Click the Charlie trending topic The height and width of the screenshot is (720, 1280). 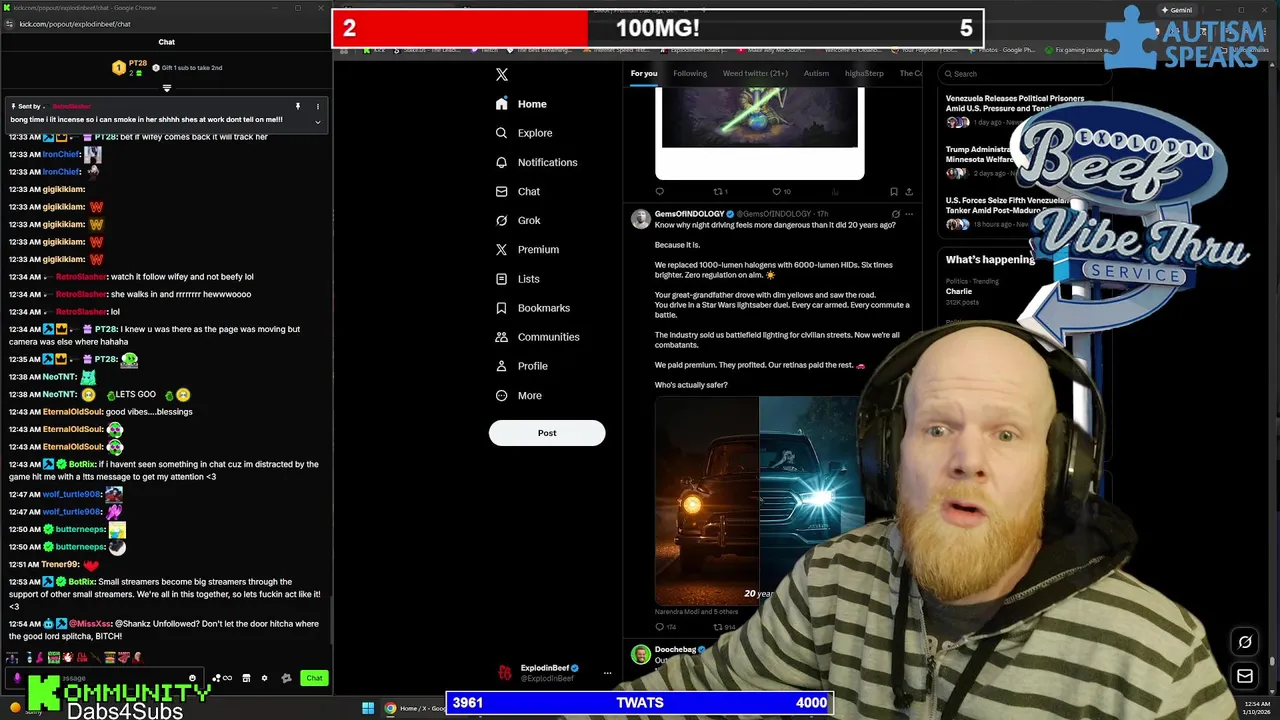click(x=959, y=291)
